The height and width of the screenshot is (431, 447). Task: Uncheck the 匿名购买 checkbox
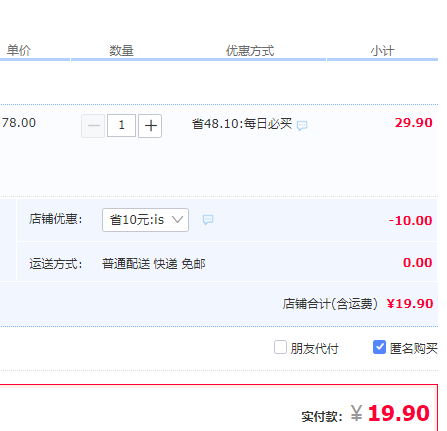pyautogui.click(x=379, y=347)
